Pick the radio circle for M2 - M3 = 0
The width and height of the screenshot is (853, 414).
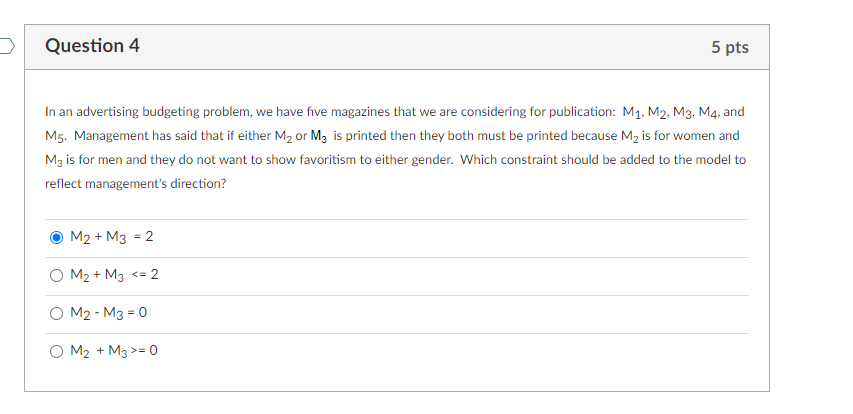[56, 314]
